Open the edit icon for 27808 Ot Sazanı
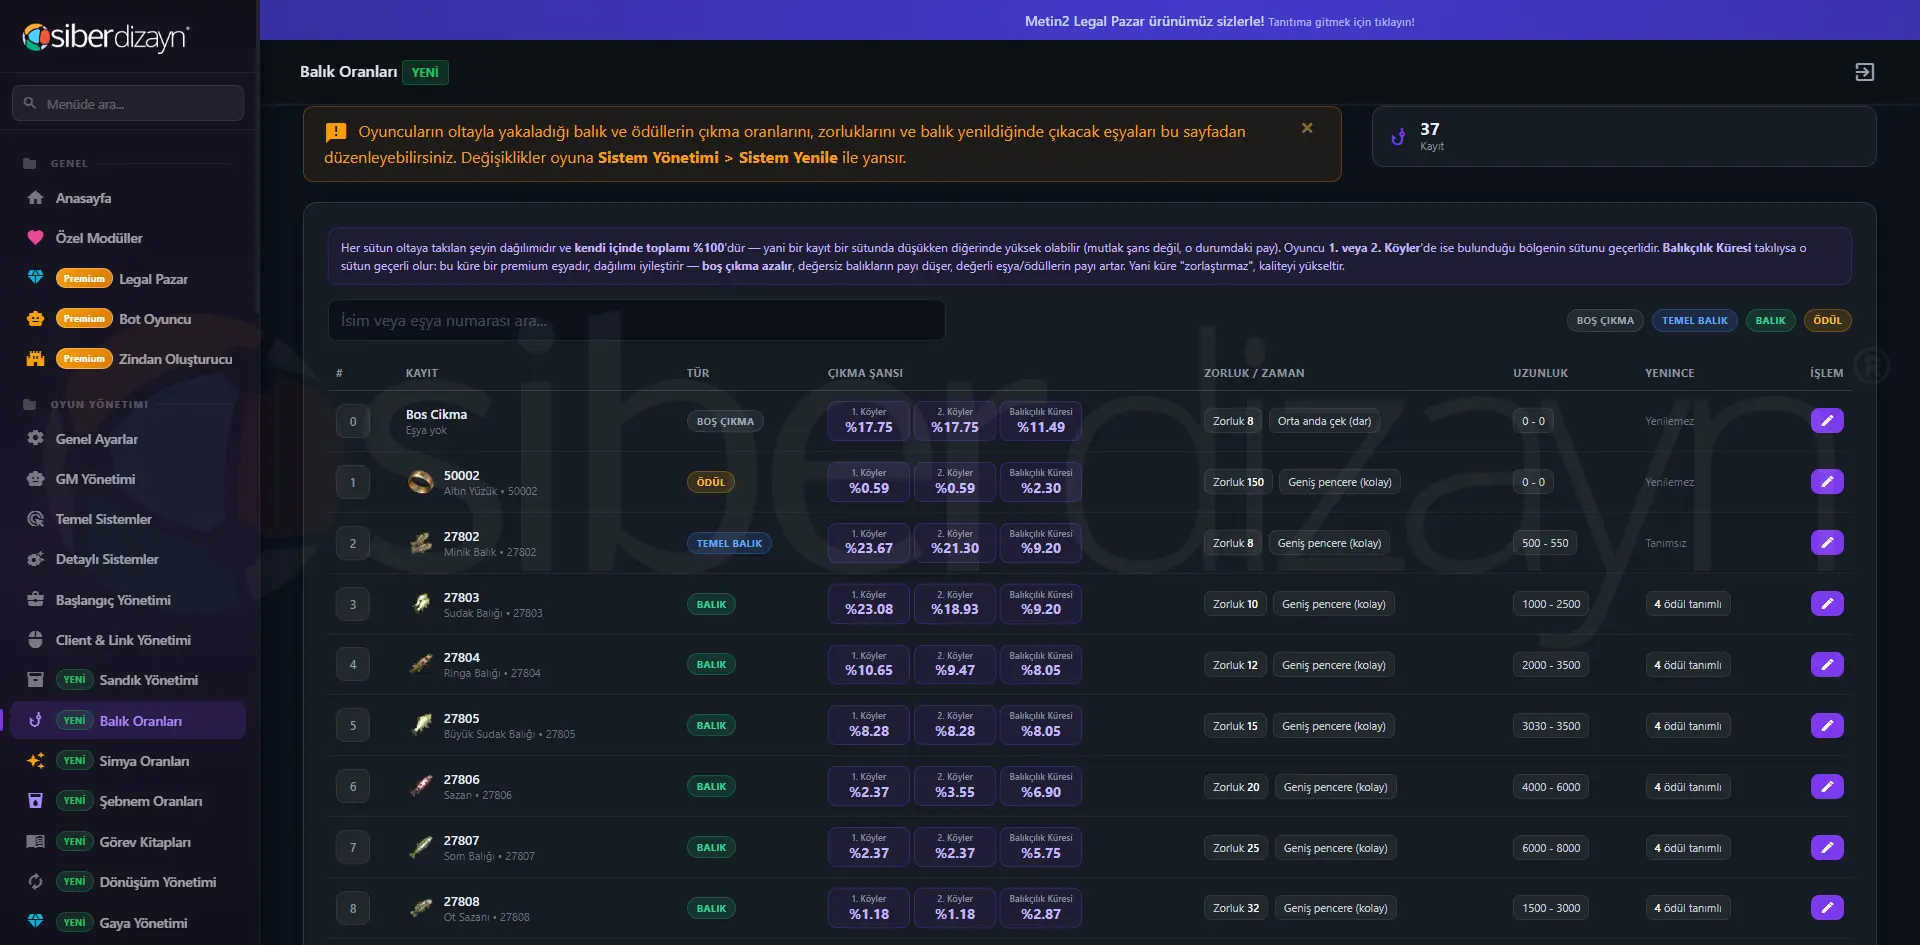Viewport: 1920px width, 945px height. point(1827,908)
